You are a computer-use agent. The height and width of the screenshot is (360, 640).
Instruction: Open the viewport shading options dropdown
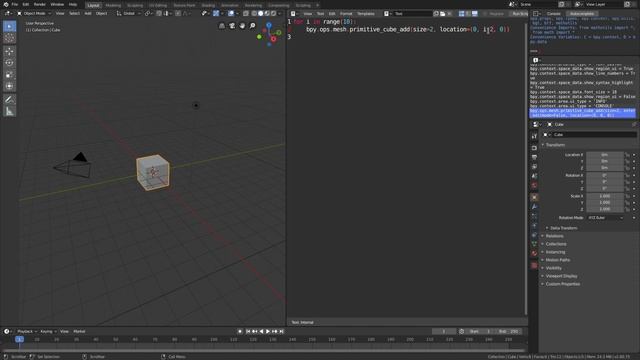pos(280,13)
